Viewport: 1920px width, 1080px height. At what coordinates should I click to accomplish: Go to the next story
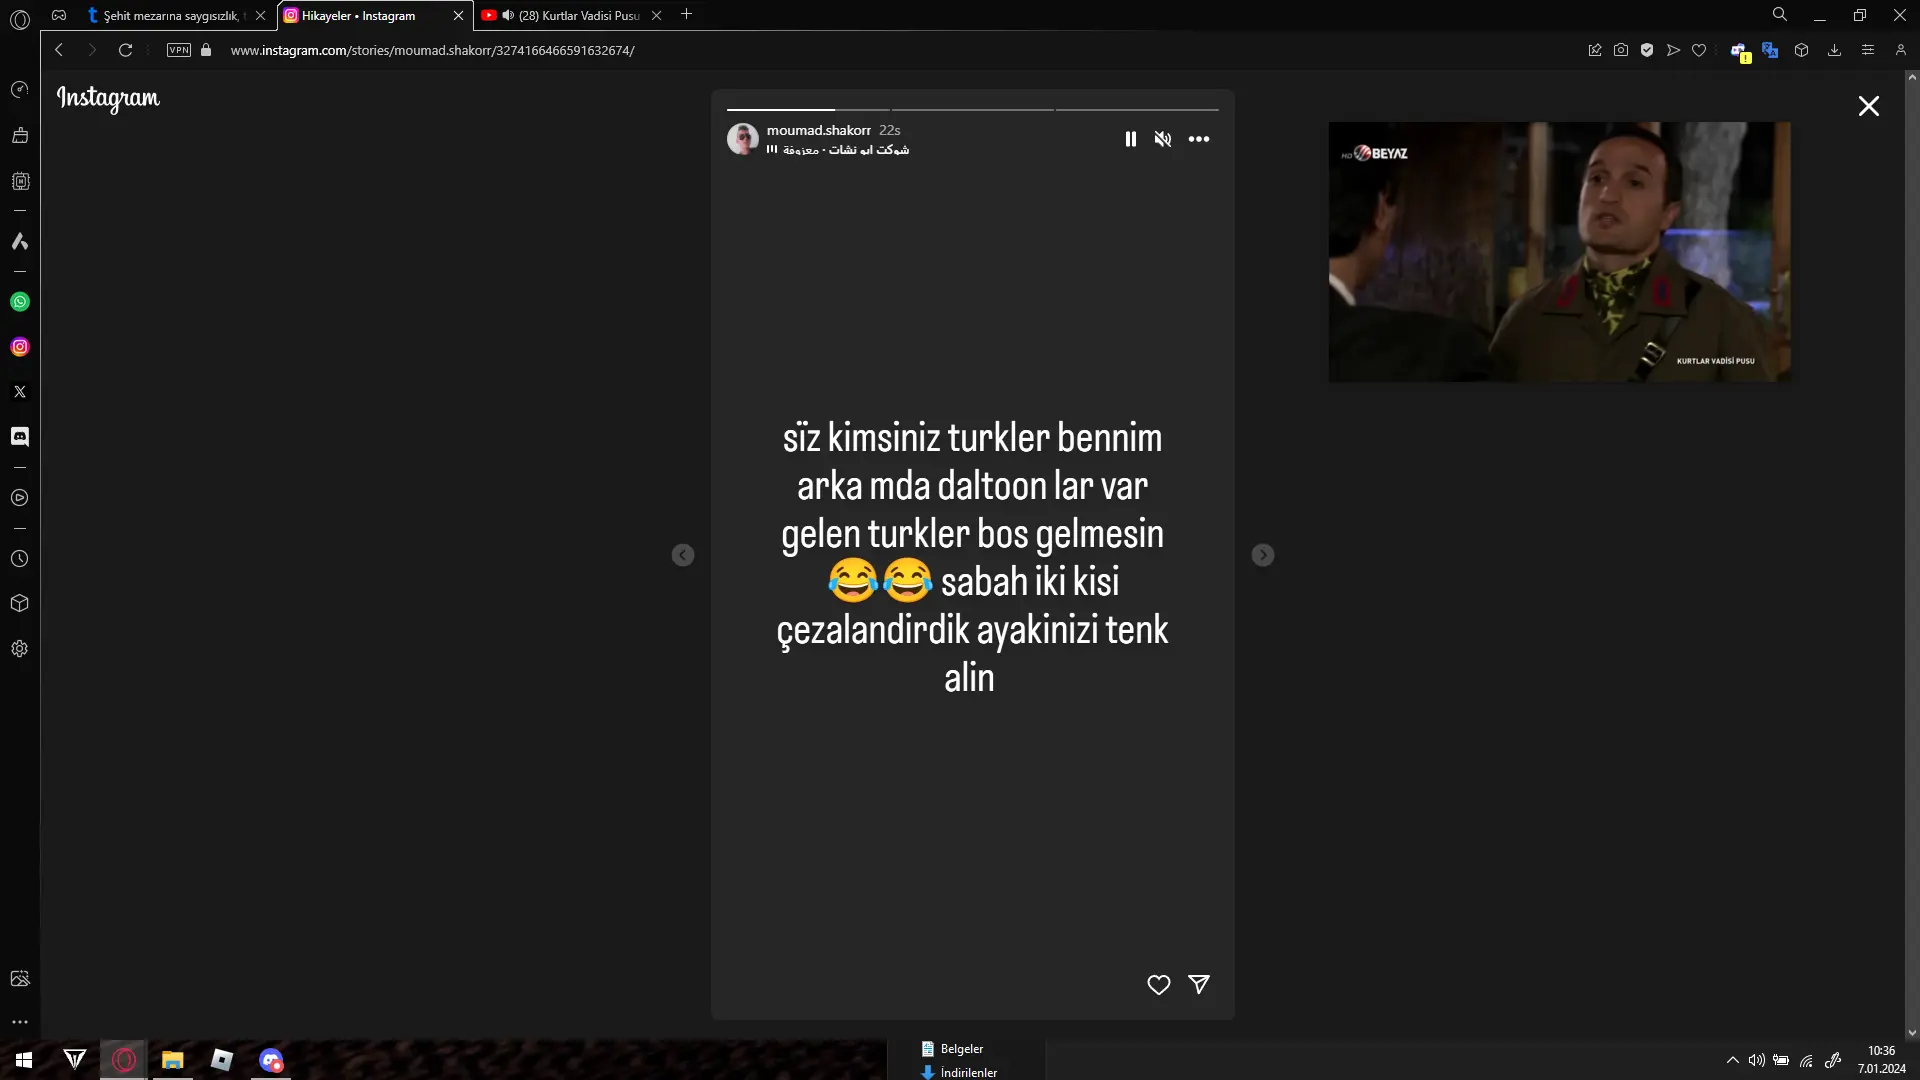[1263, 555]
